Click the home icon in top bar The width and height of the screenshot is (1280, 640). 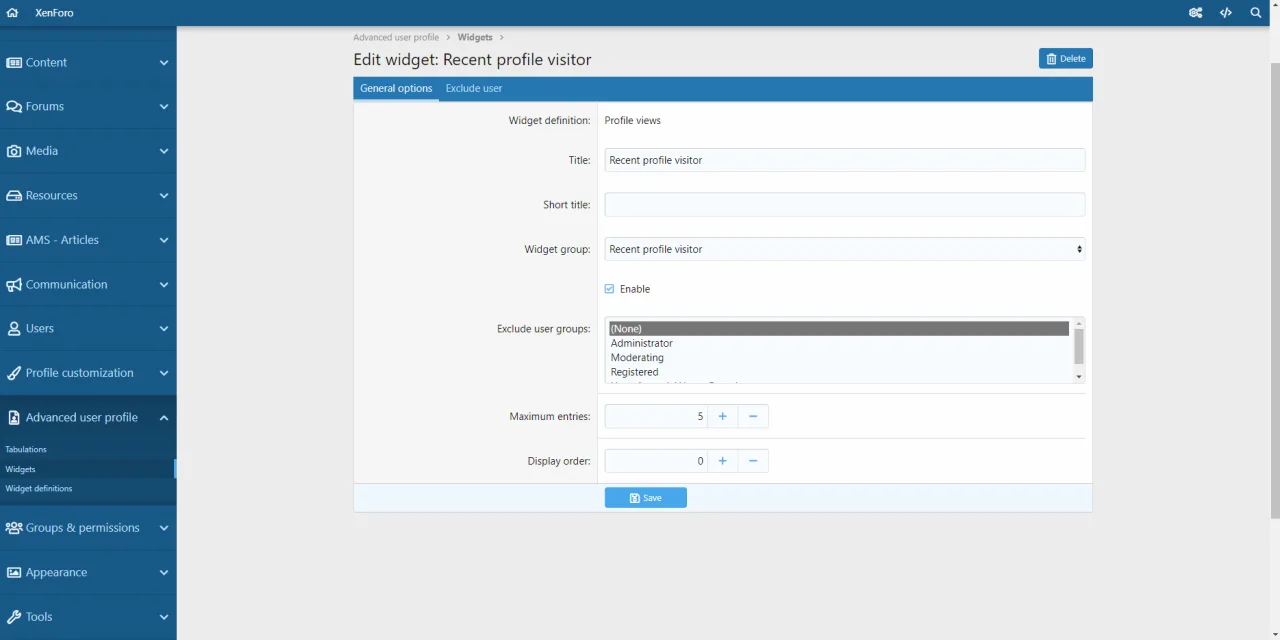click(x=13, y=13)
